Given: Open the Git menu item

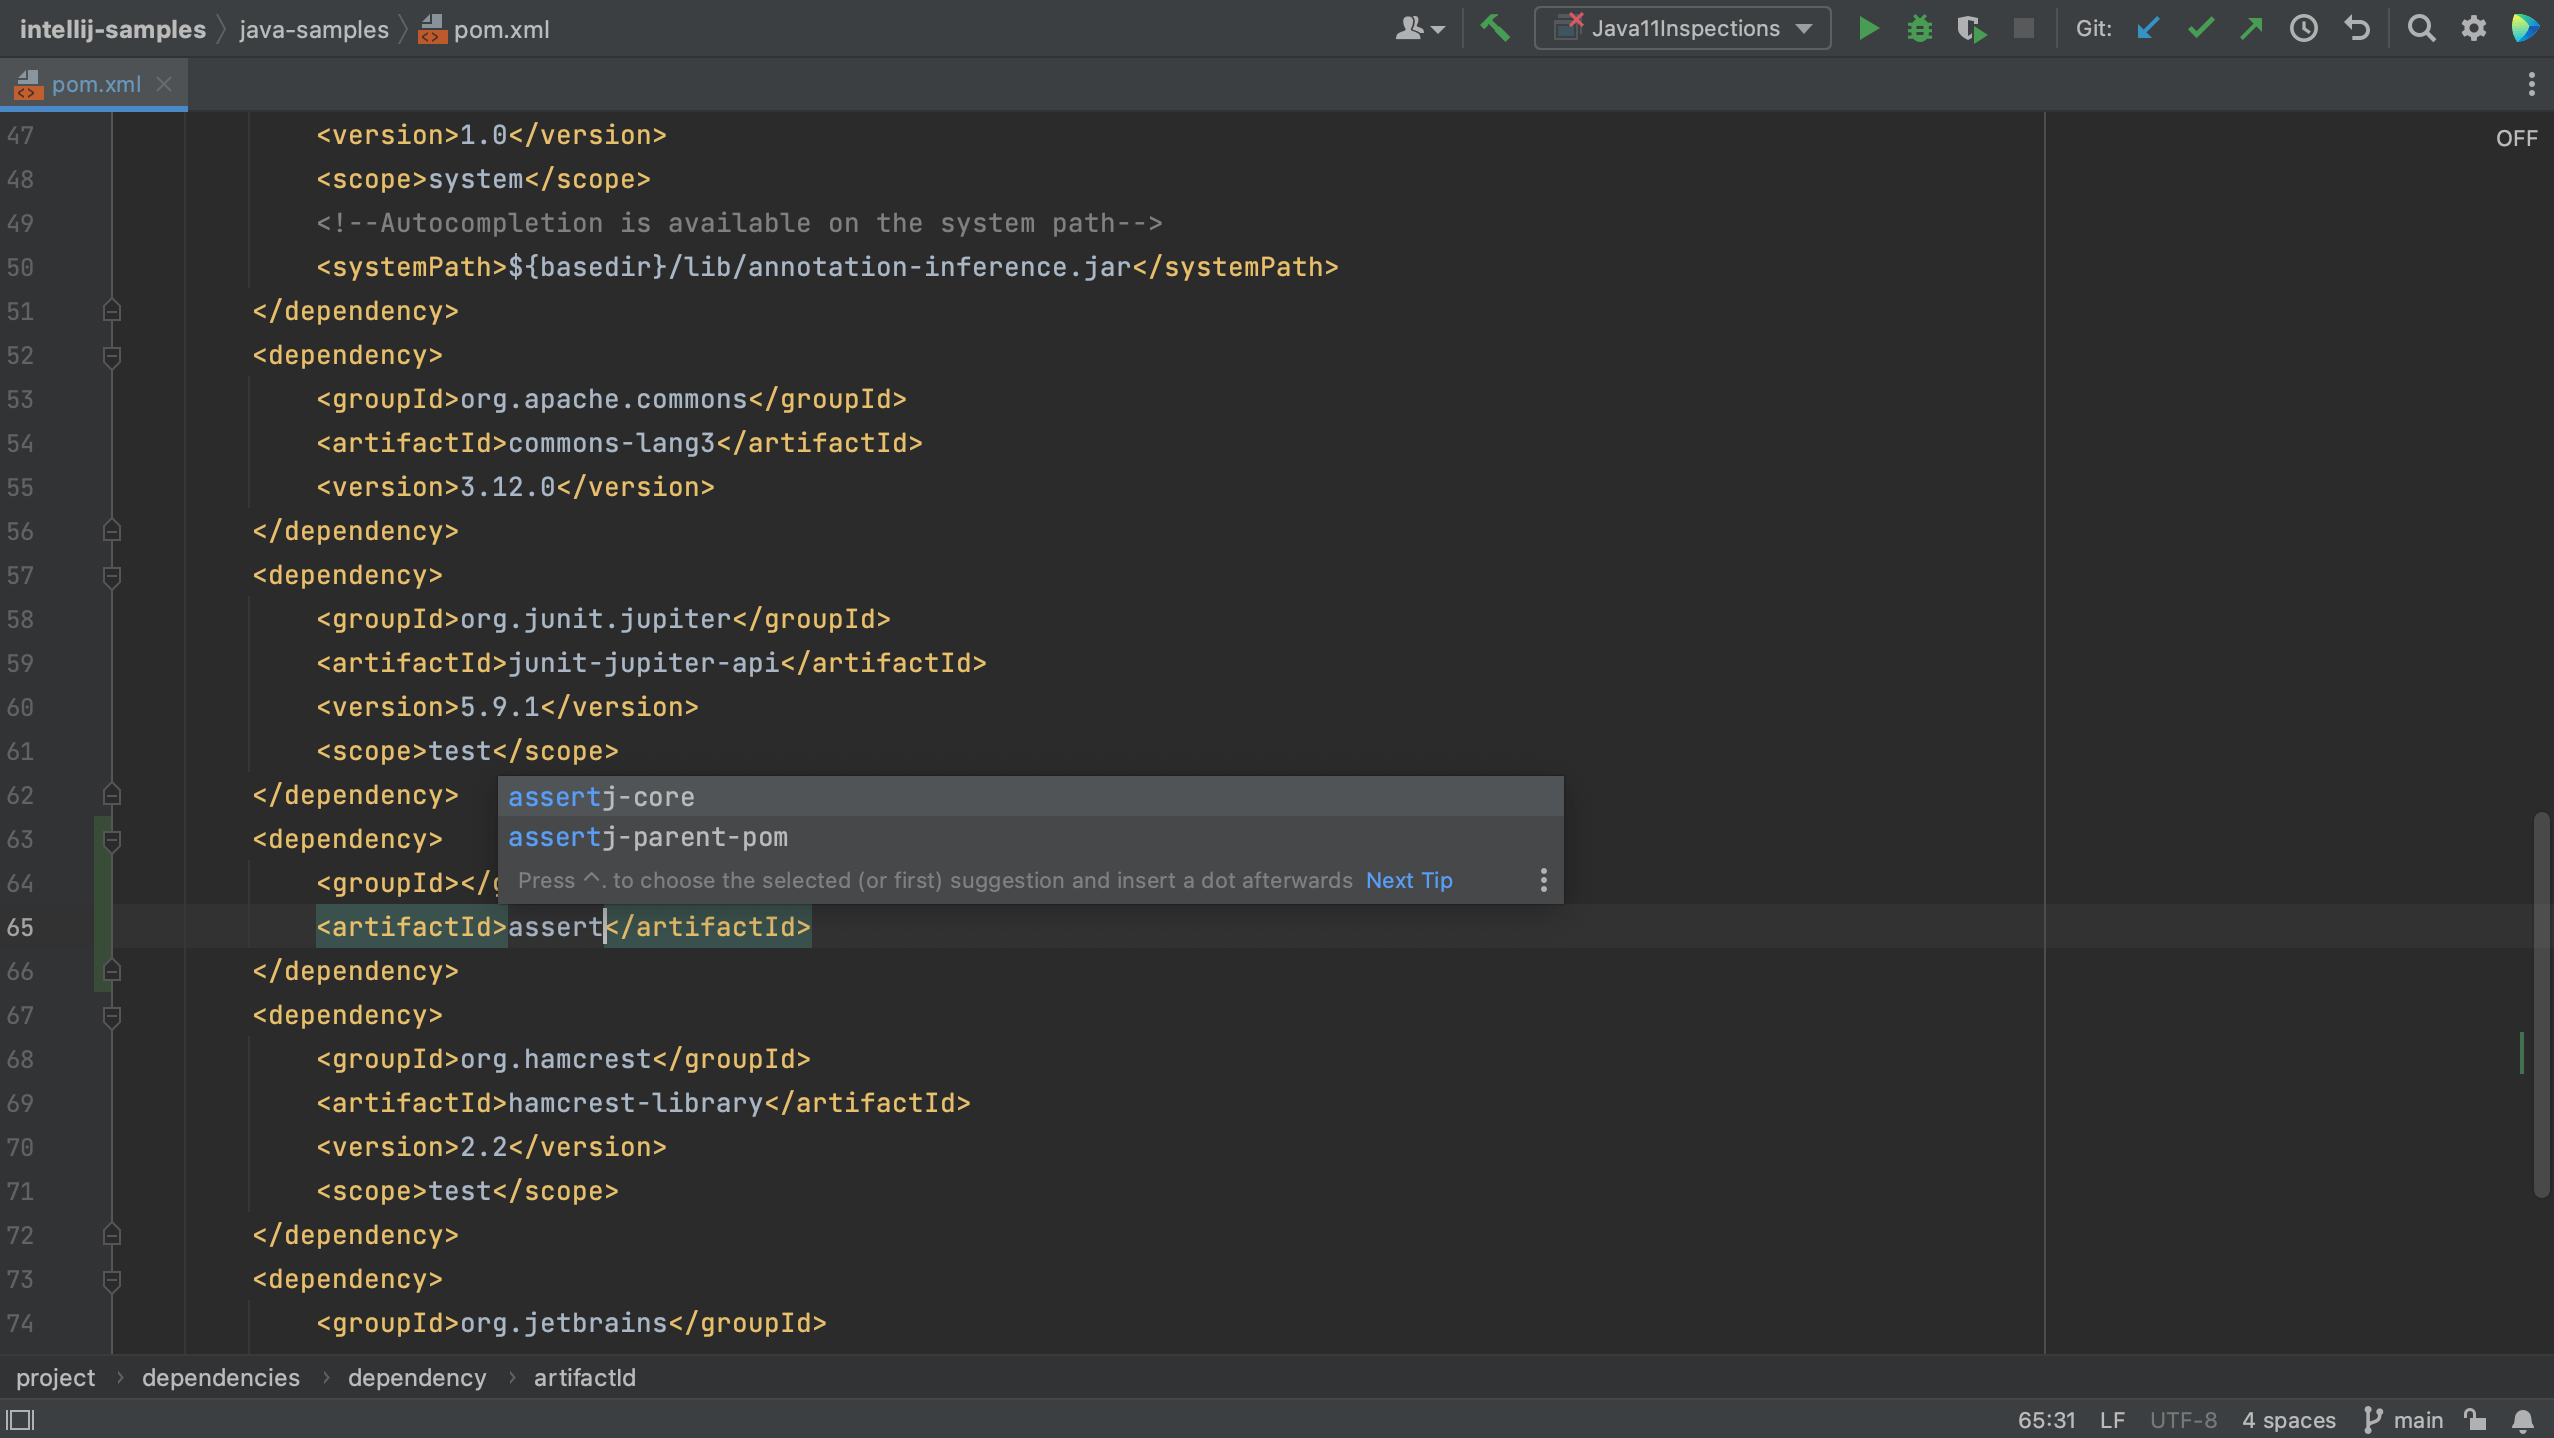Looking at the screenshot, I should tap(2096, 26).
